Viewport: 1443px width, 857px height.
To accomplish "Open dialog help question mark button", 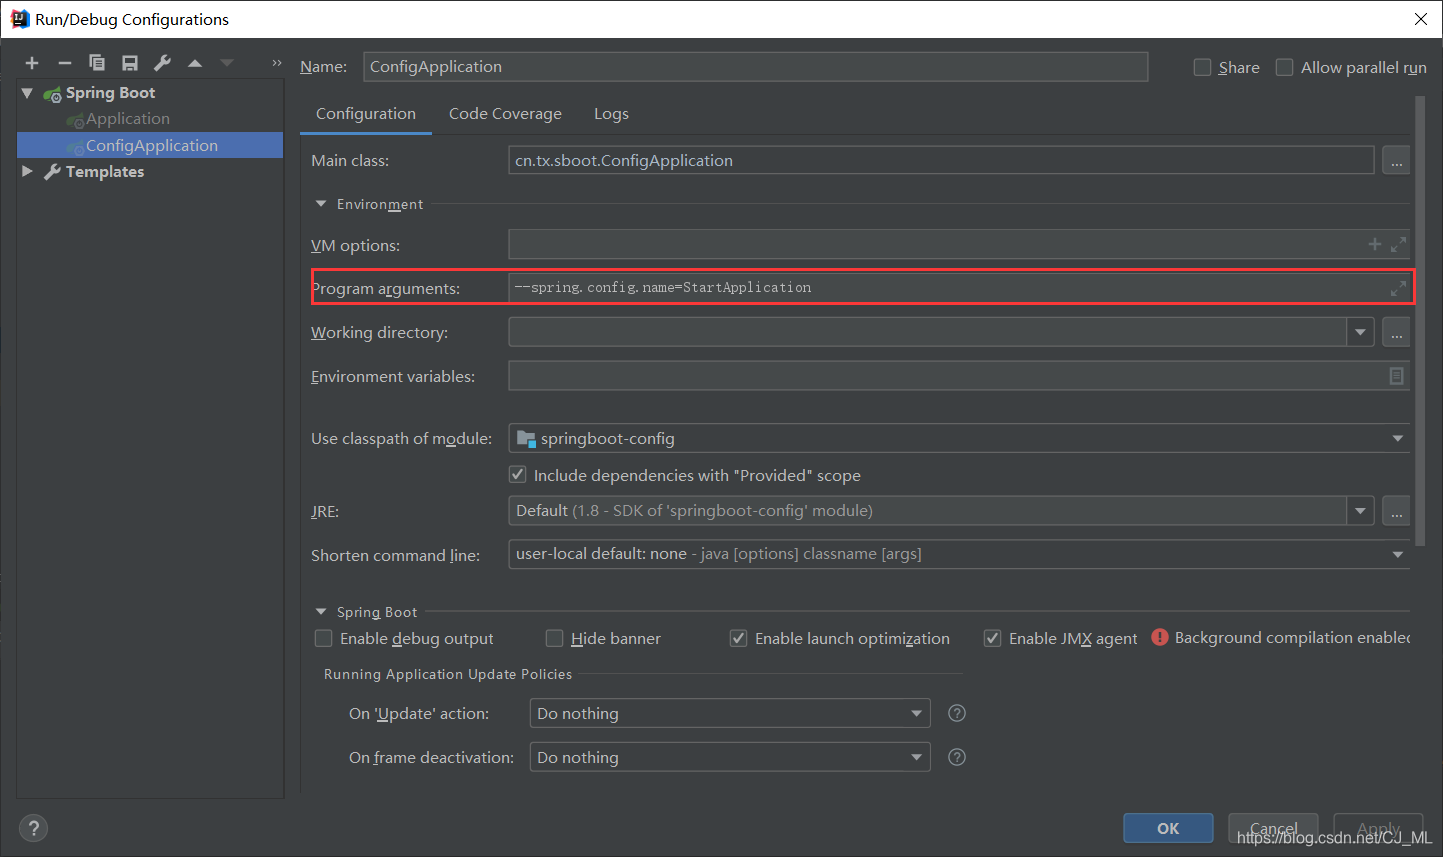I will pos(34,828).
